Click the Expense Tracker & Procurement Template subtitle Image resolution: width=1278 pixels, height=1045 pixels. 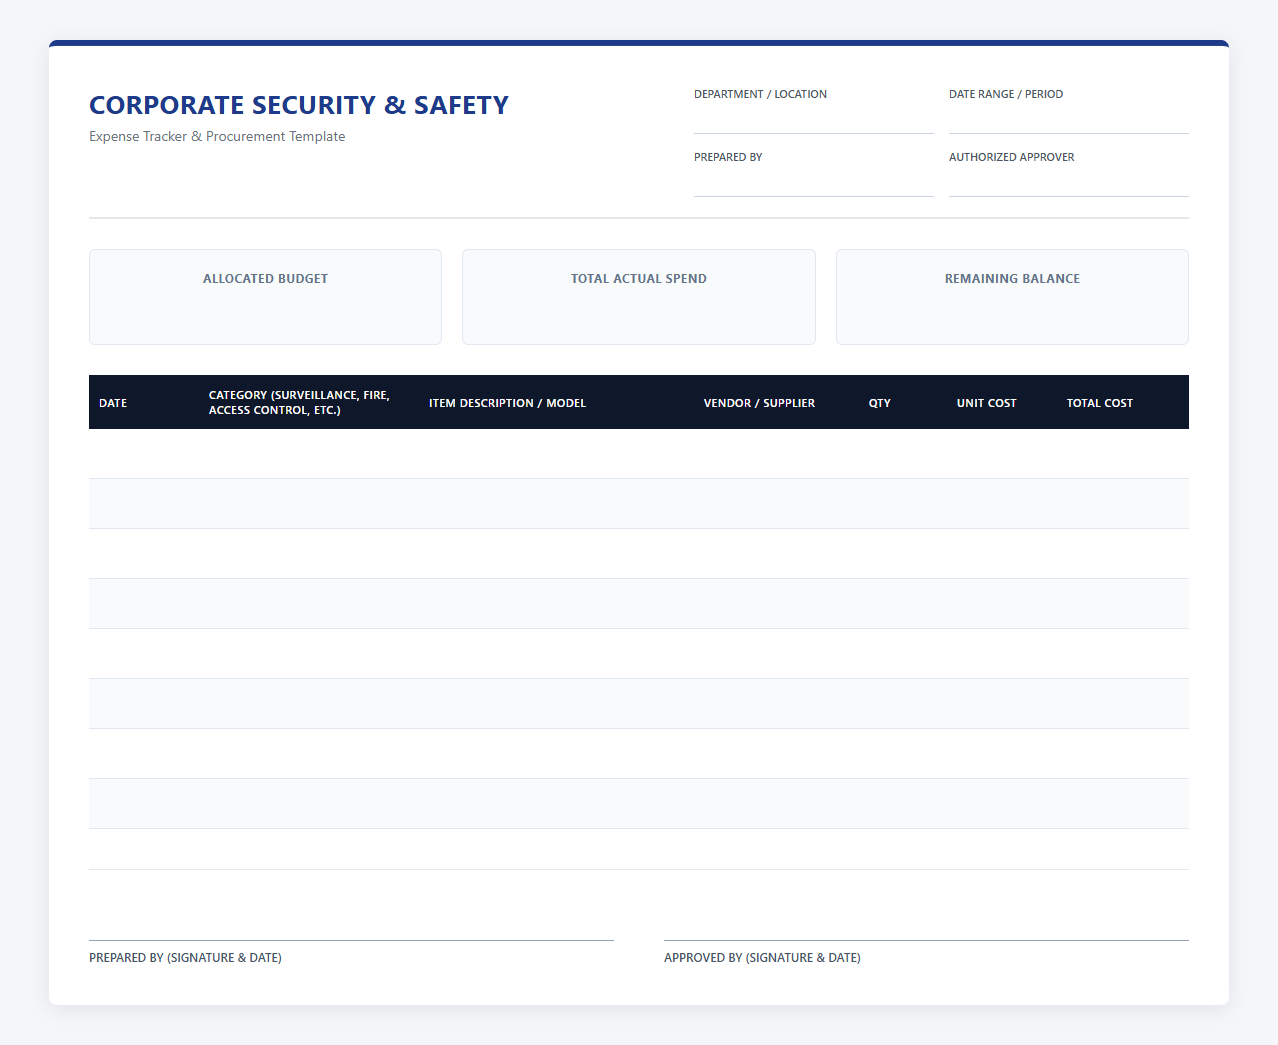coord(217,137)
